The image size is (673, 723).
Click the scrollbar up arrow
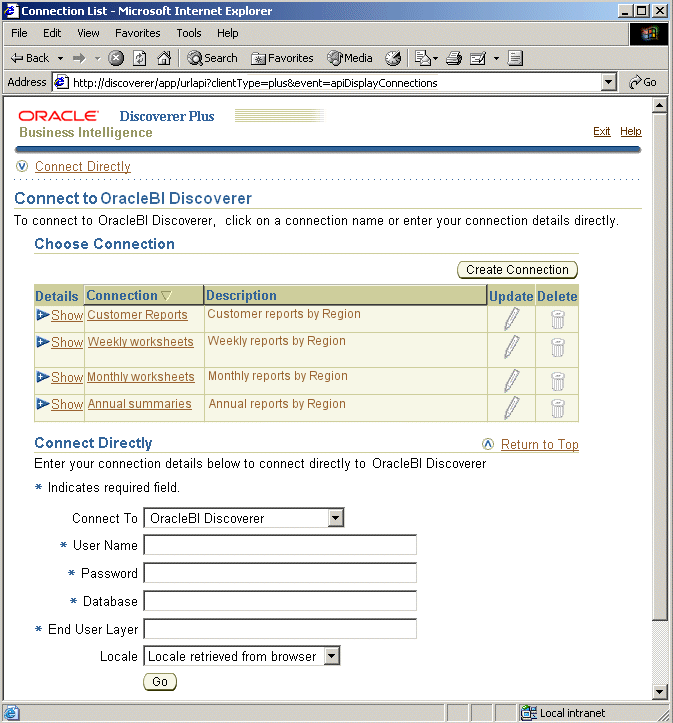point(660,106)
